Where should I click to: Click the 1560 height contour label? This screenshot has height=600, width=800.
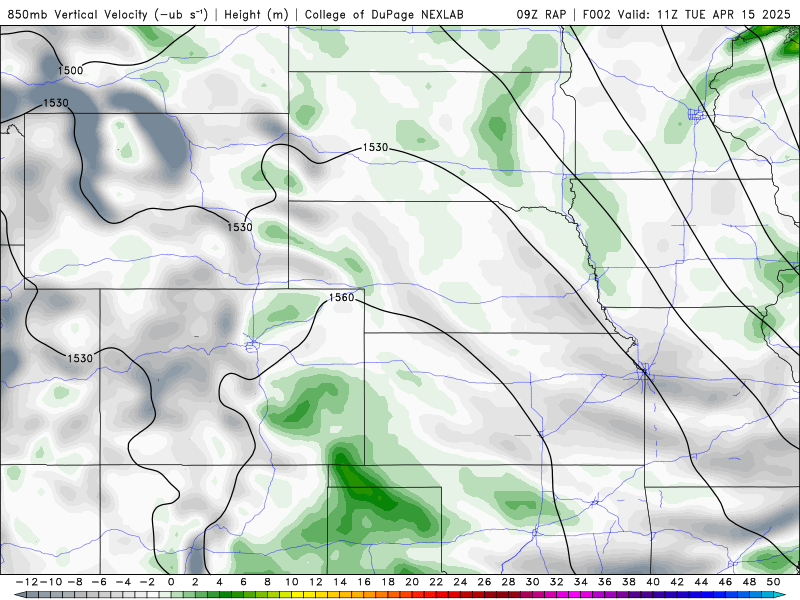coord(341,297)
